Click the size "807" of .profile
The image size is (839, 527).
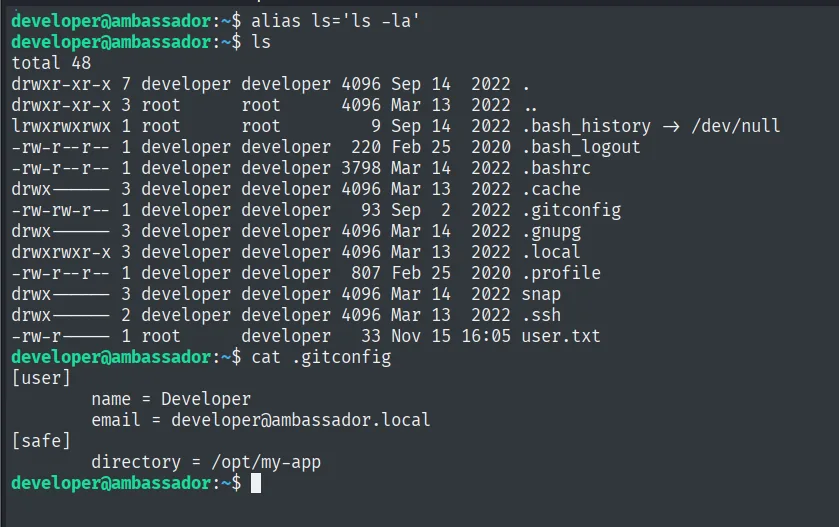(x=366, y=273)
